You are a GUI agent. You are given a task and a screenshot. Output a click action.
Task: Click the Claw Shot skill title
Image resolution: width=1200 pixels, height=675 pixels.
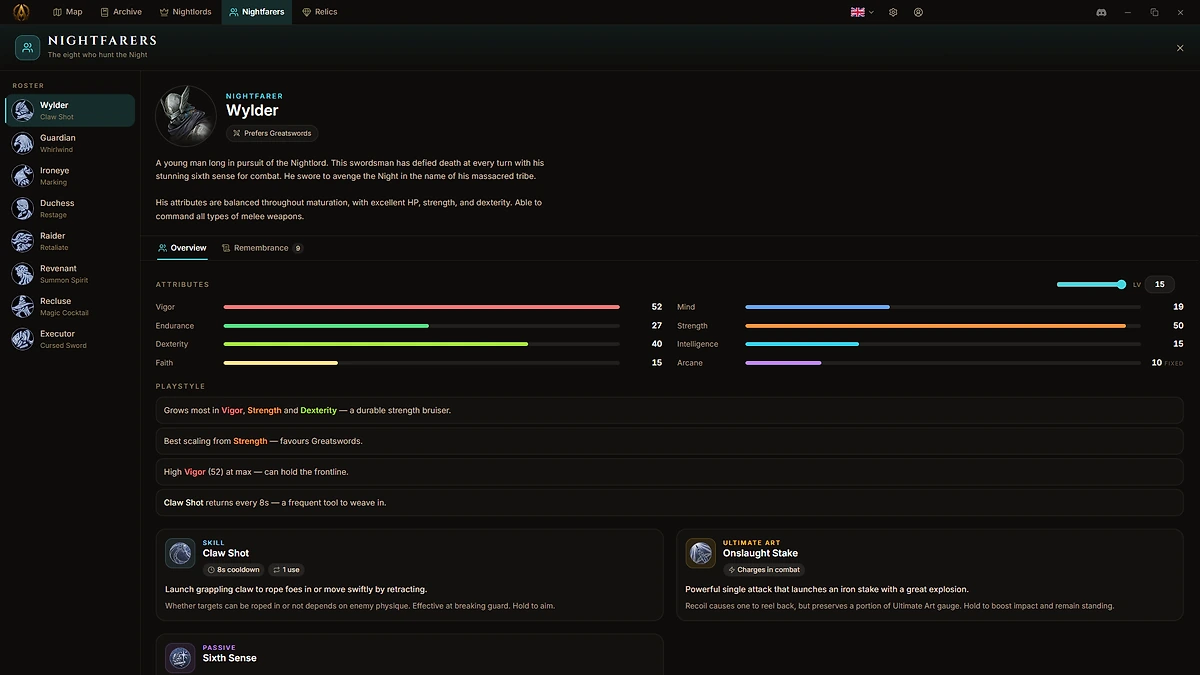(226, 553)
